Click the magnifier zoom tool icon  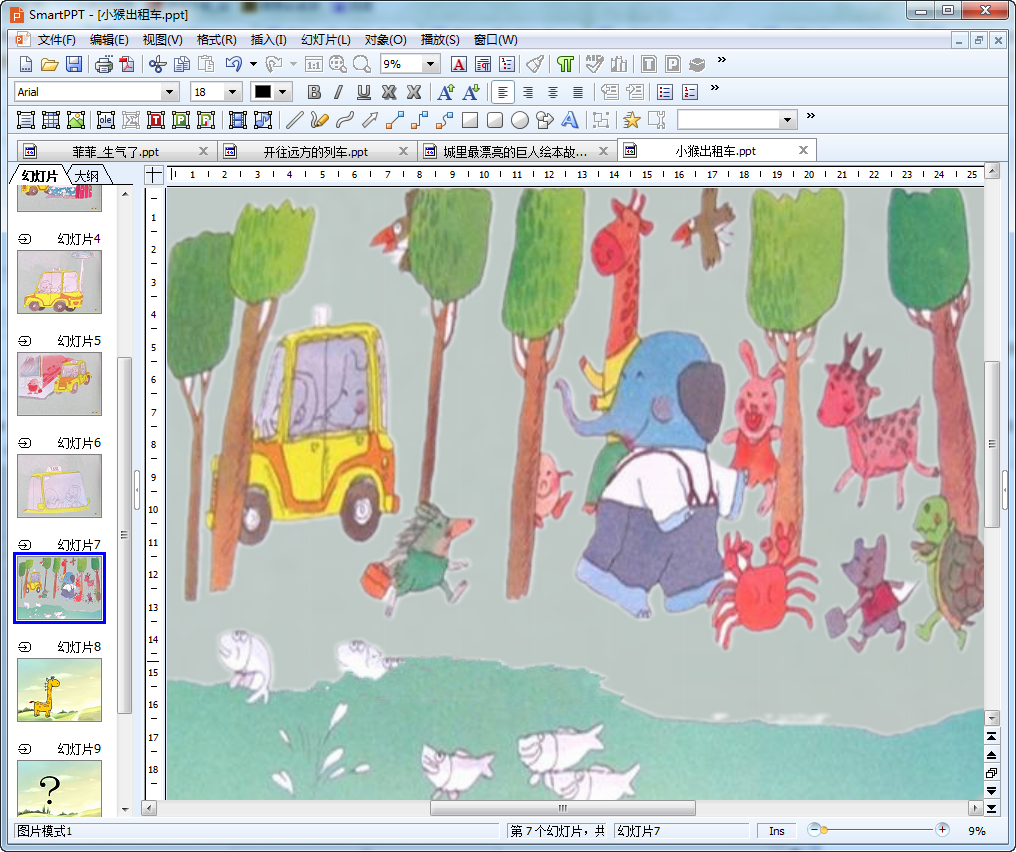(x=362, y=64)
